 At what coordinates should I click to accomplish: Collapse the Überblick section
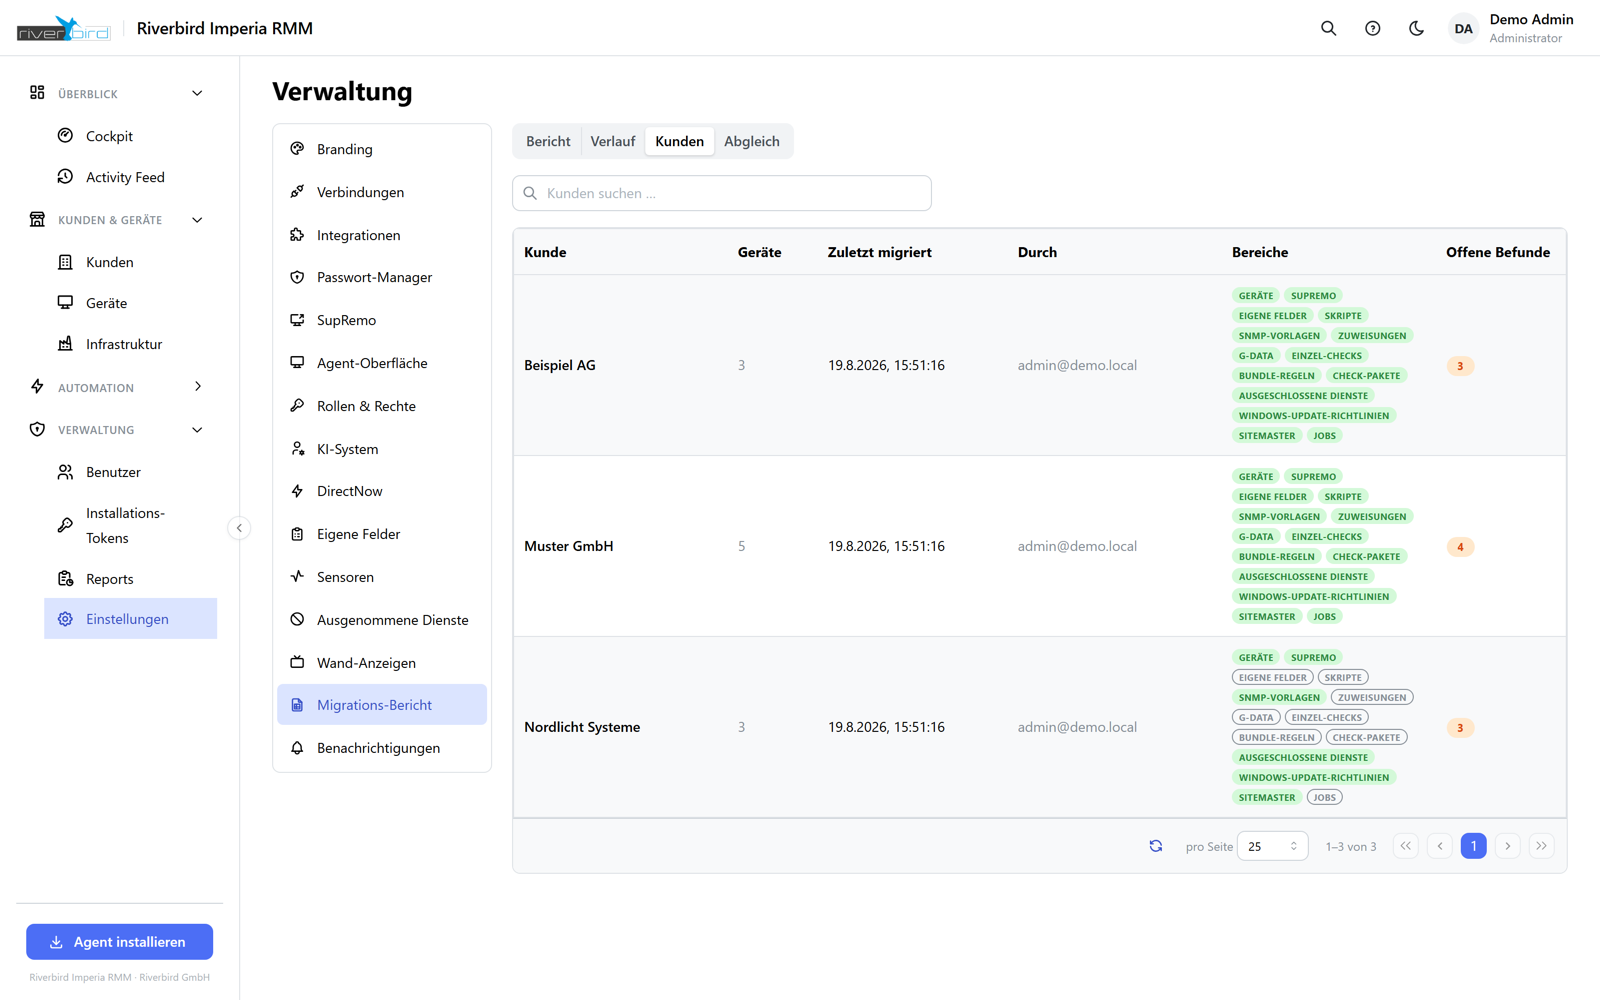(x=119, y=93)
